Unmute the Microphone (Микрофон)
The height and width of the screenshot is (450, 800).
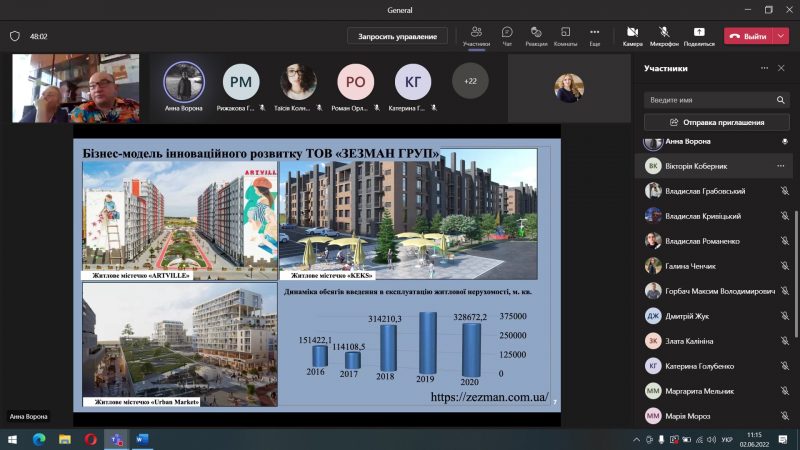tap(664, 36)
